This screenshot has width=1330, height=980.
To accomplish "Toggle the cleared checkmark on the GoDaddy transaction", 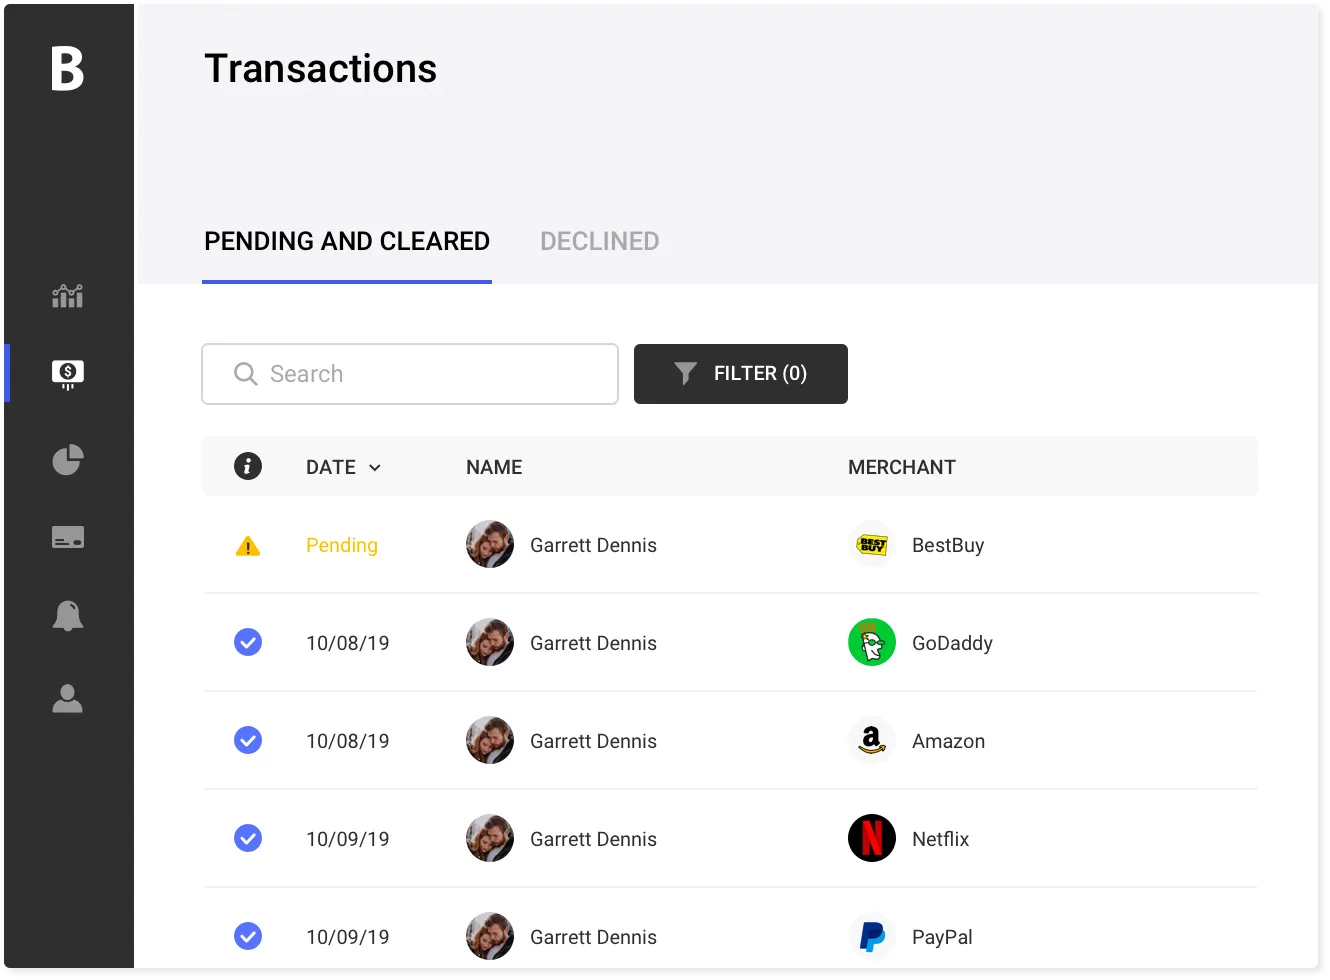I will click(247, 642).
